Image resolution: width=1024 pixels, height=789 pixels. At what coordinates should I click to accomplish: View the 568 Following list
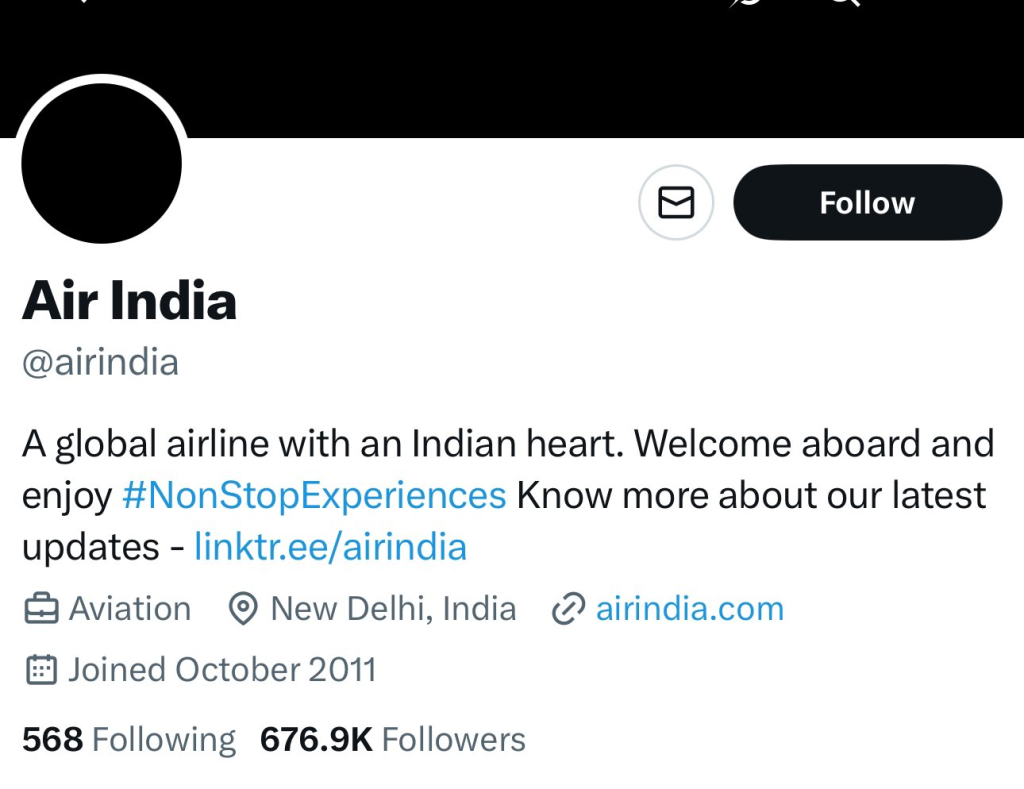(x=129, y=740)
